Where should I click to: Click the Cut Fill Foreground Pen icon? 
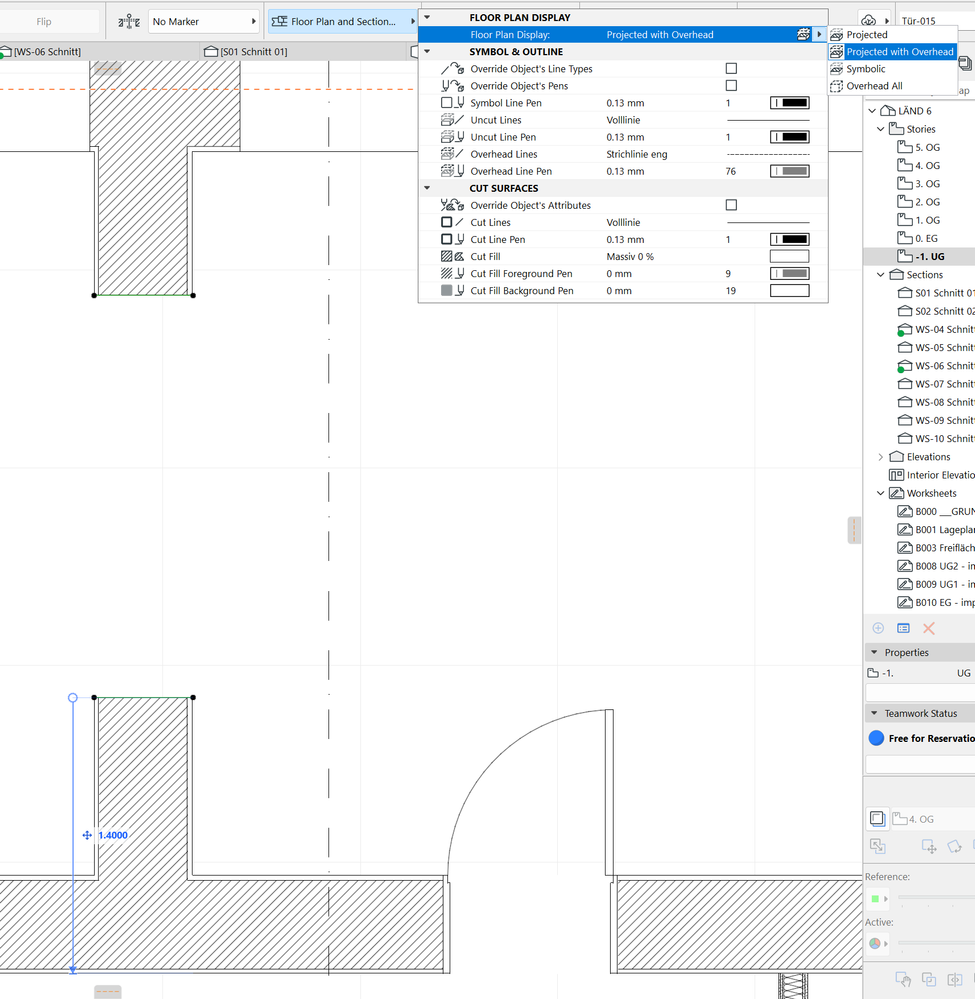pyautogui.click(x=452, y=273)
